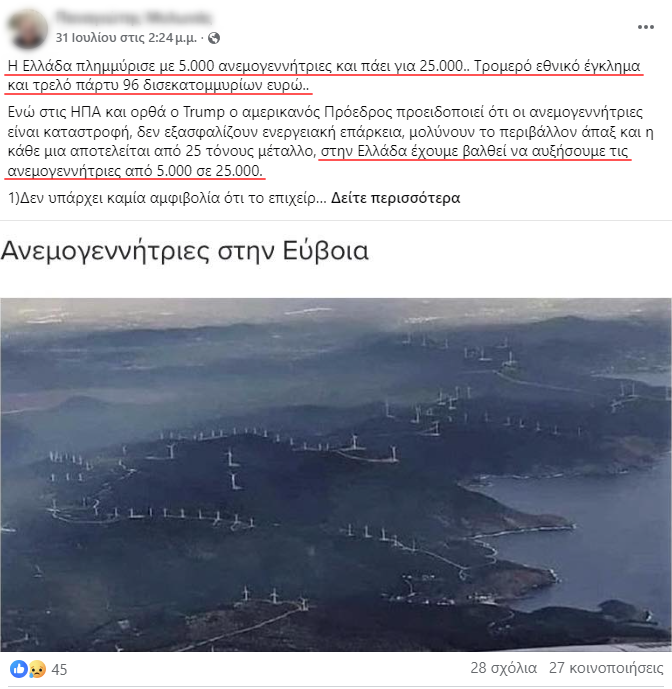This screenshot has height=689, width=672.
Task: Open the poster's profile avatar picture
Action: (x=28, y=29)
